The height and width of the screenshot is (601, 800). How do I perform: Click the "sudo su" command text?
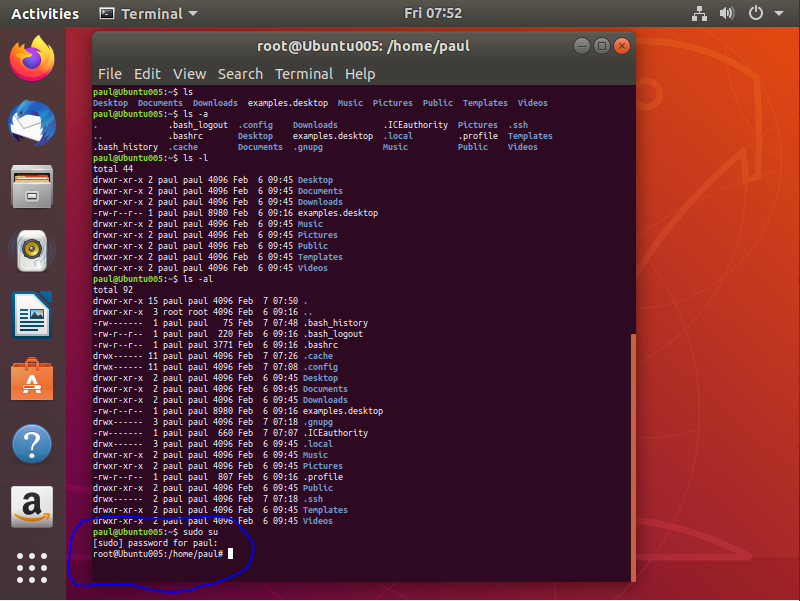pos(201,532)
